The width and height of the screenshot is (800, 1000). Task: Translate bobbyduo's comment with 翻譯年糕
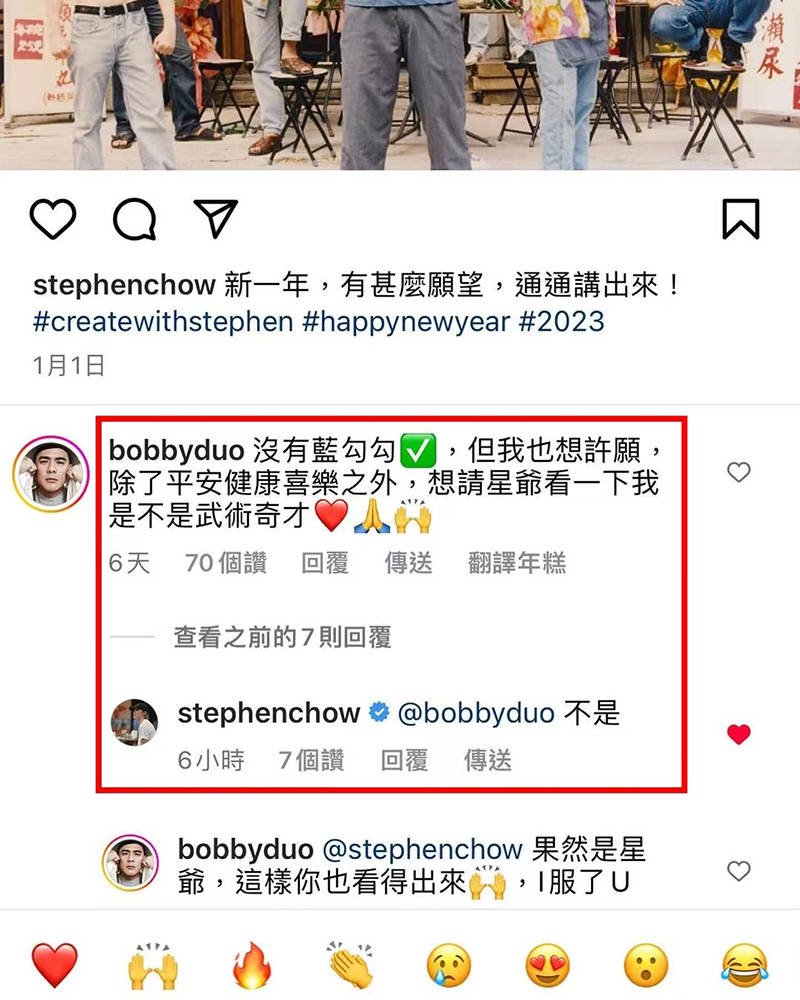(x=517, y=562)
